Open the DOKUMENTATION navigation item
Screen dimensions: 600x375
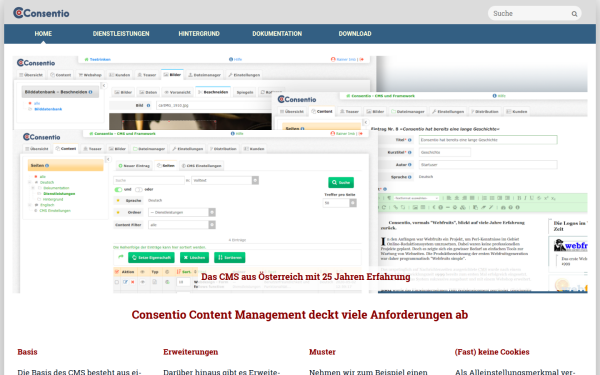pyautogui.click(x=277, y=34)
